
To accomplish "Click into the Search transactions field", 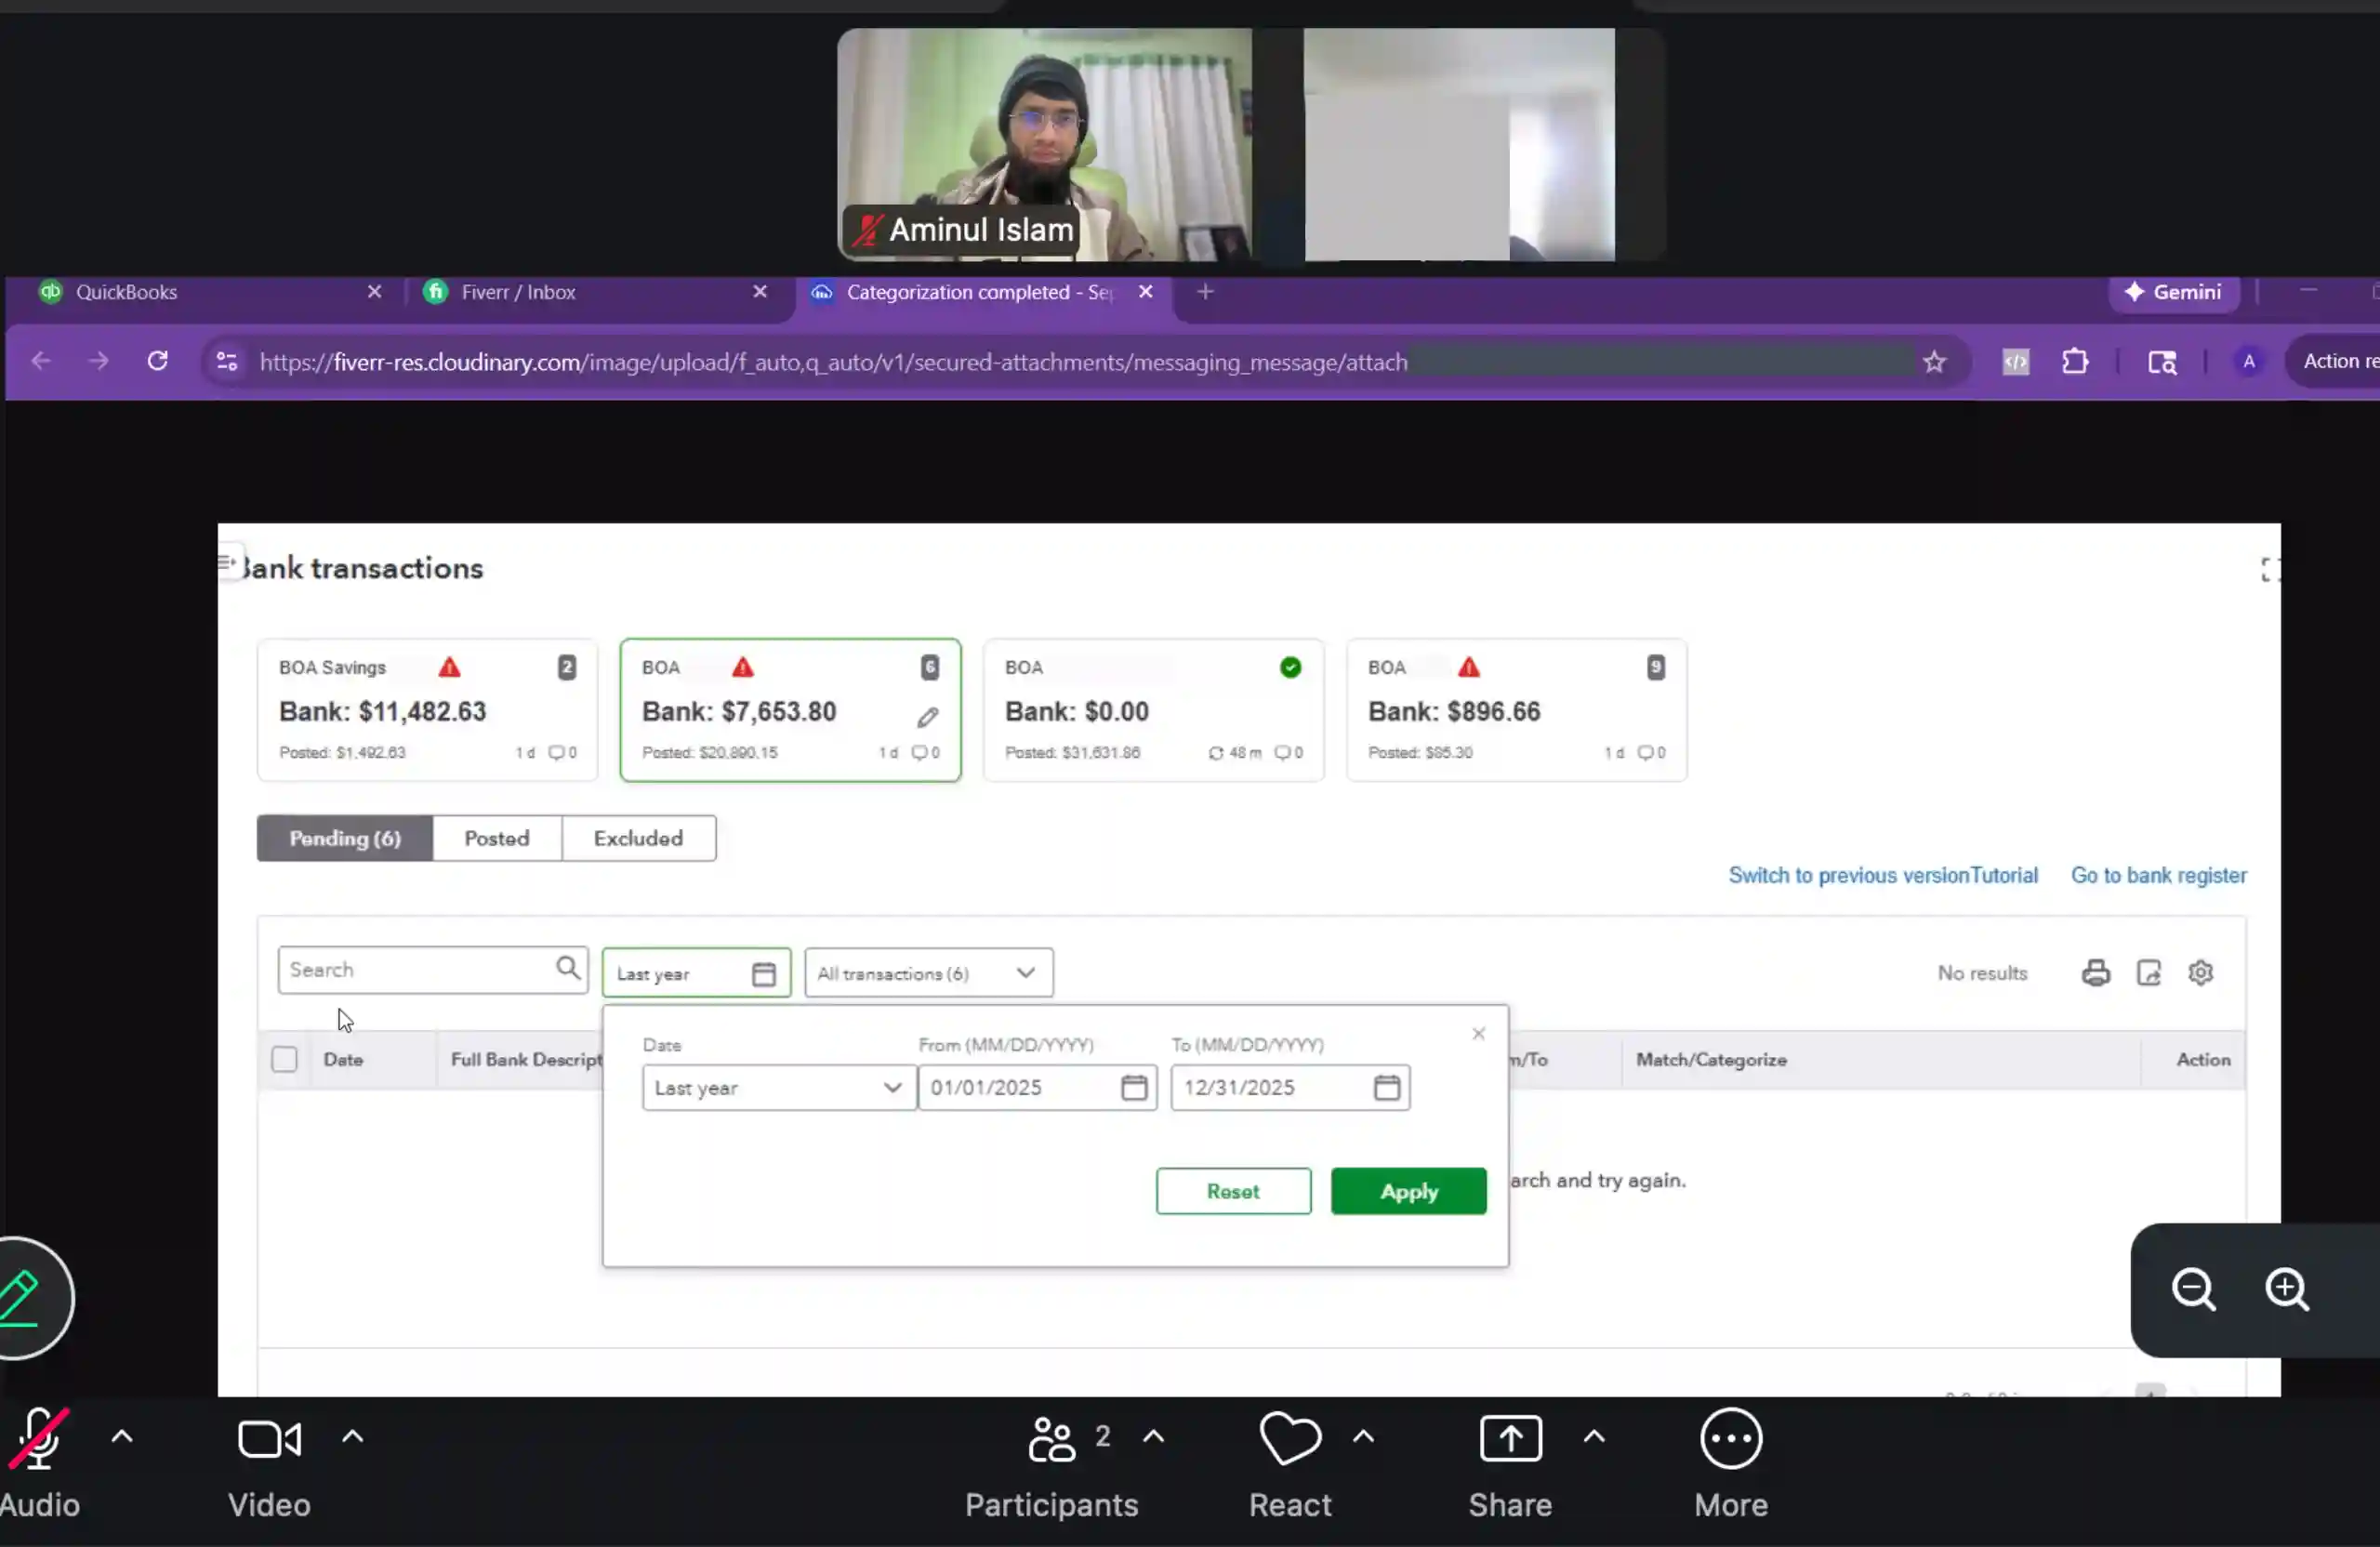I will (x=420, y=969).
